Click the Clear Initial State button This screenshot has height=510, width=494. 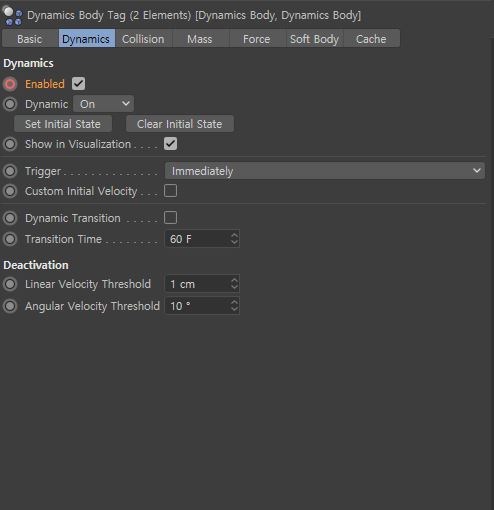[180, 124]
